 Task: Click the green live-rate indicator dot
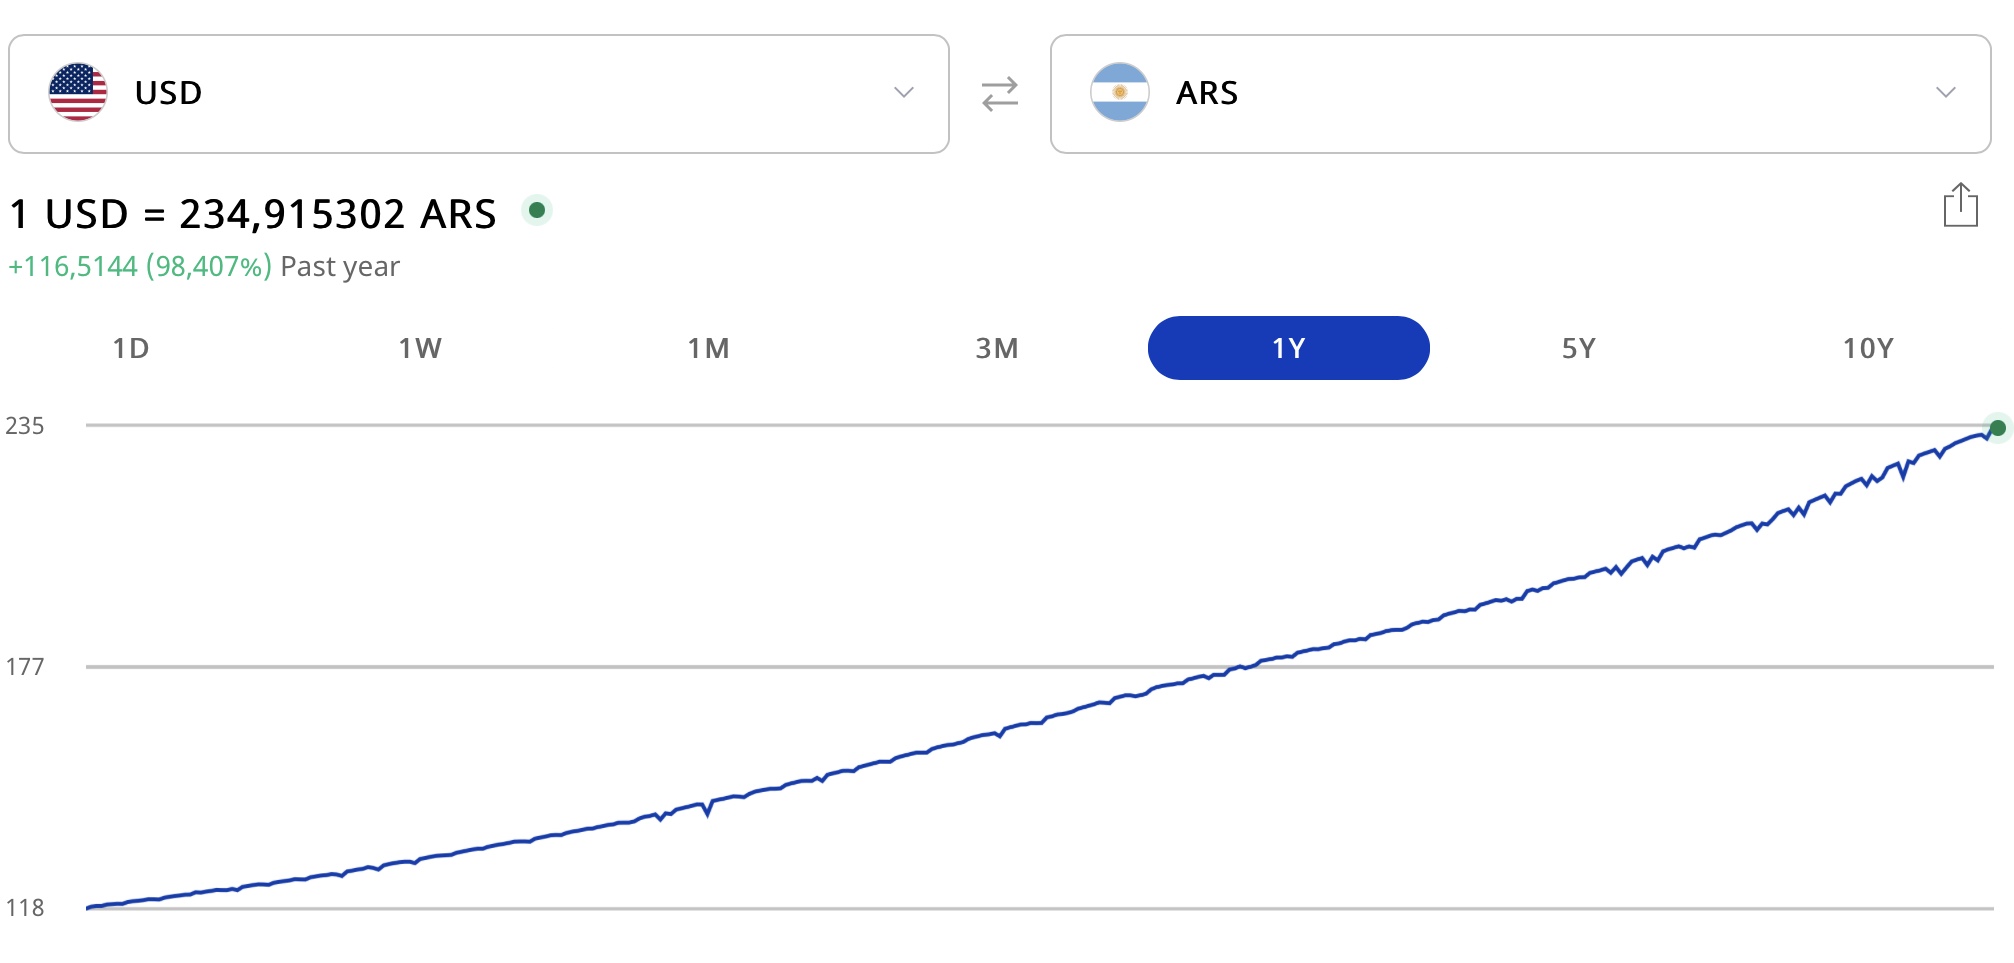point(537,210)
